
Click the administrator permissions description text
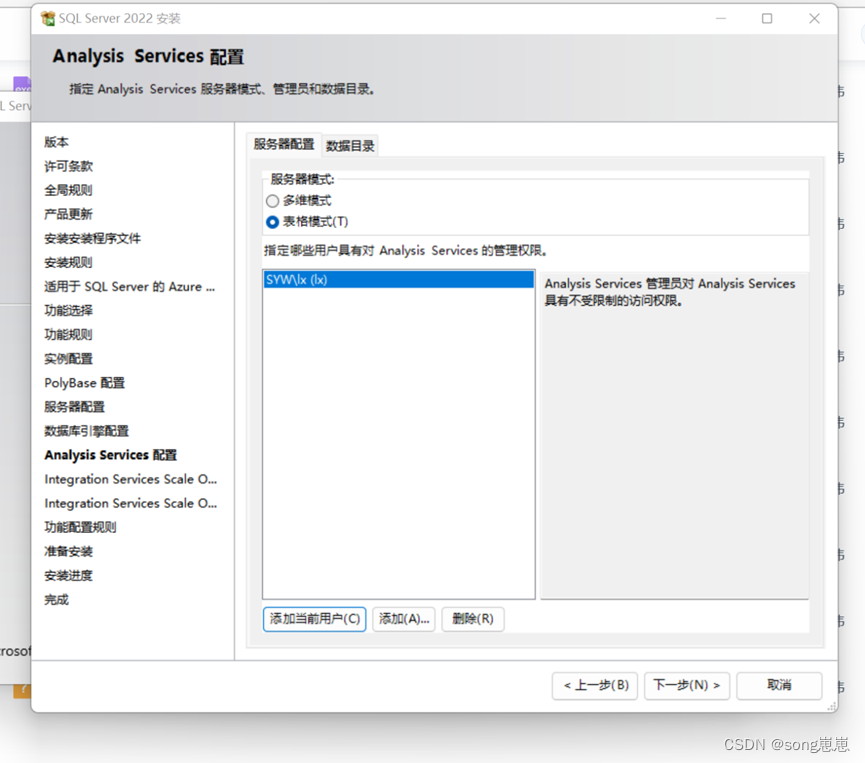[x=670, y=292]
